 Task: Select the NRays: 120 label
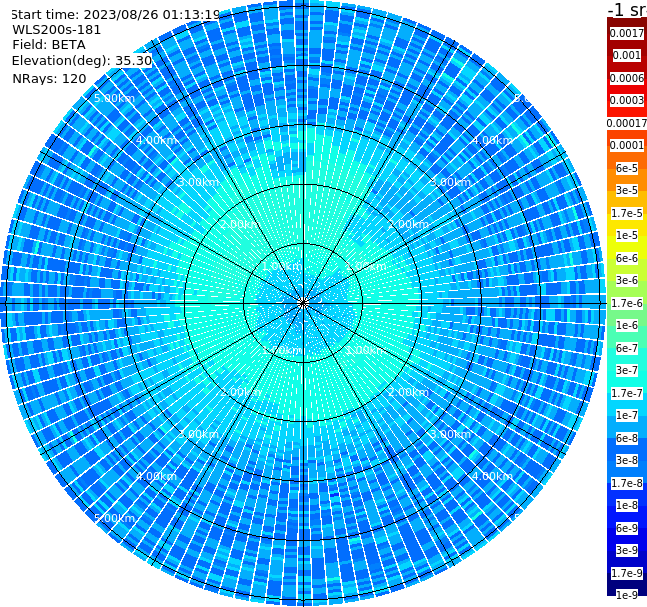point(50,78)
